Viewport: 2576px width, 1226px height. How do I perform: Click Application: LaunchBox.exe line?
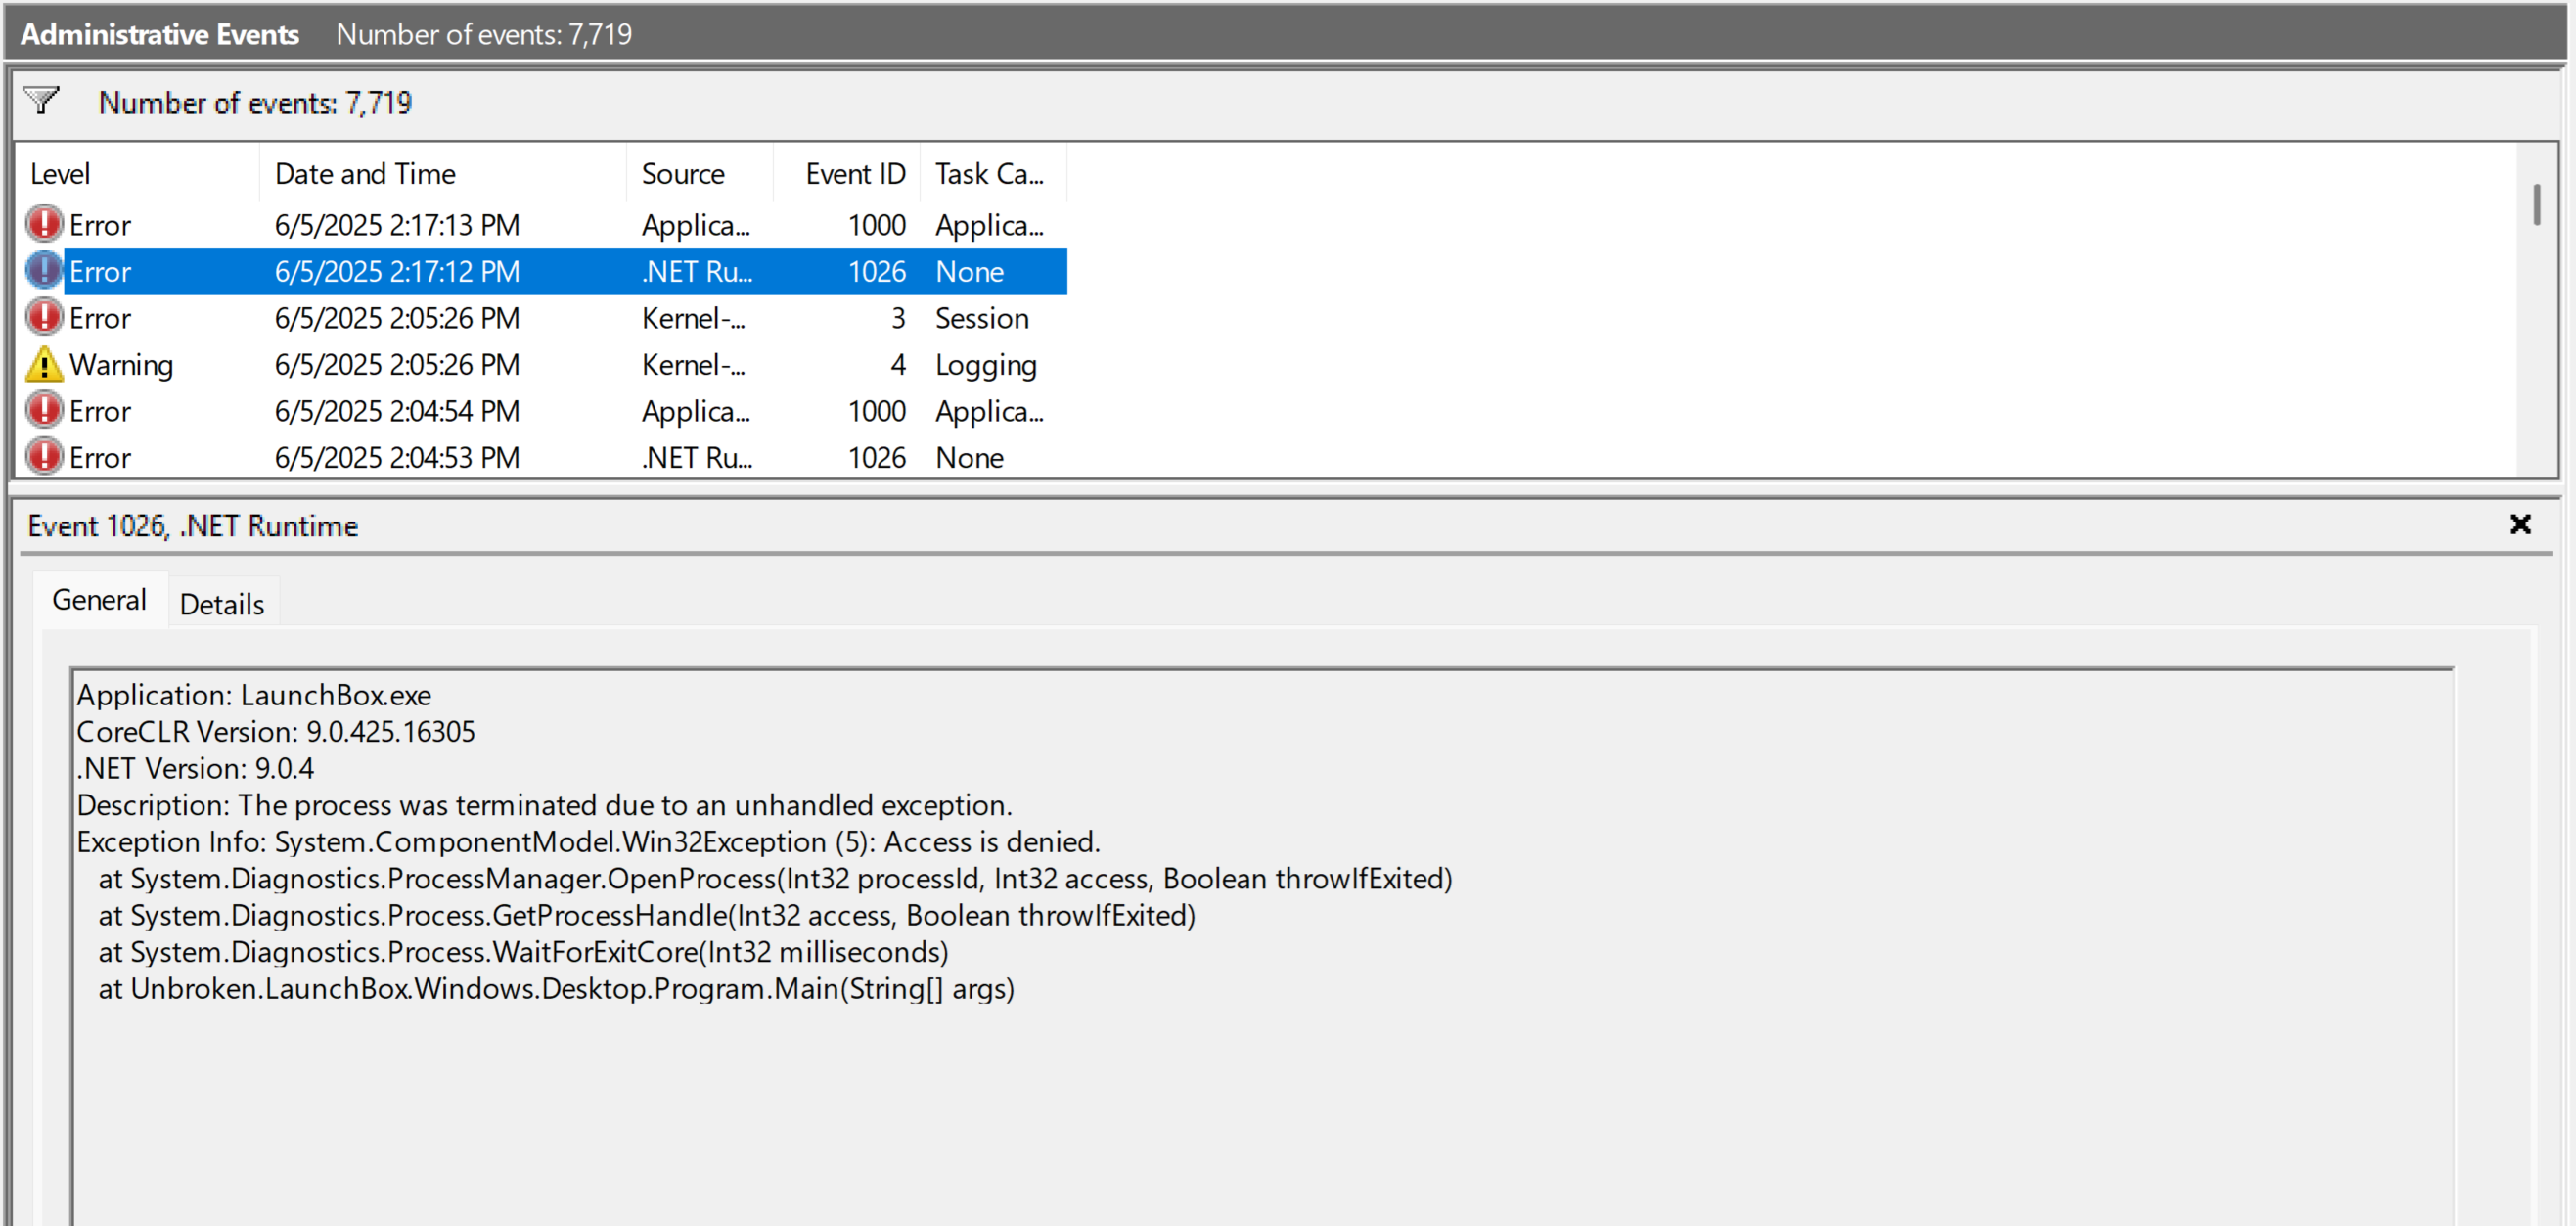tap(254, 695)
